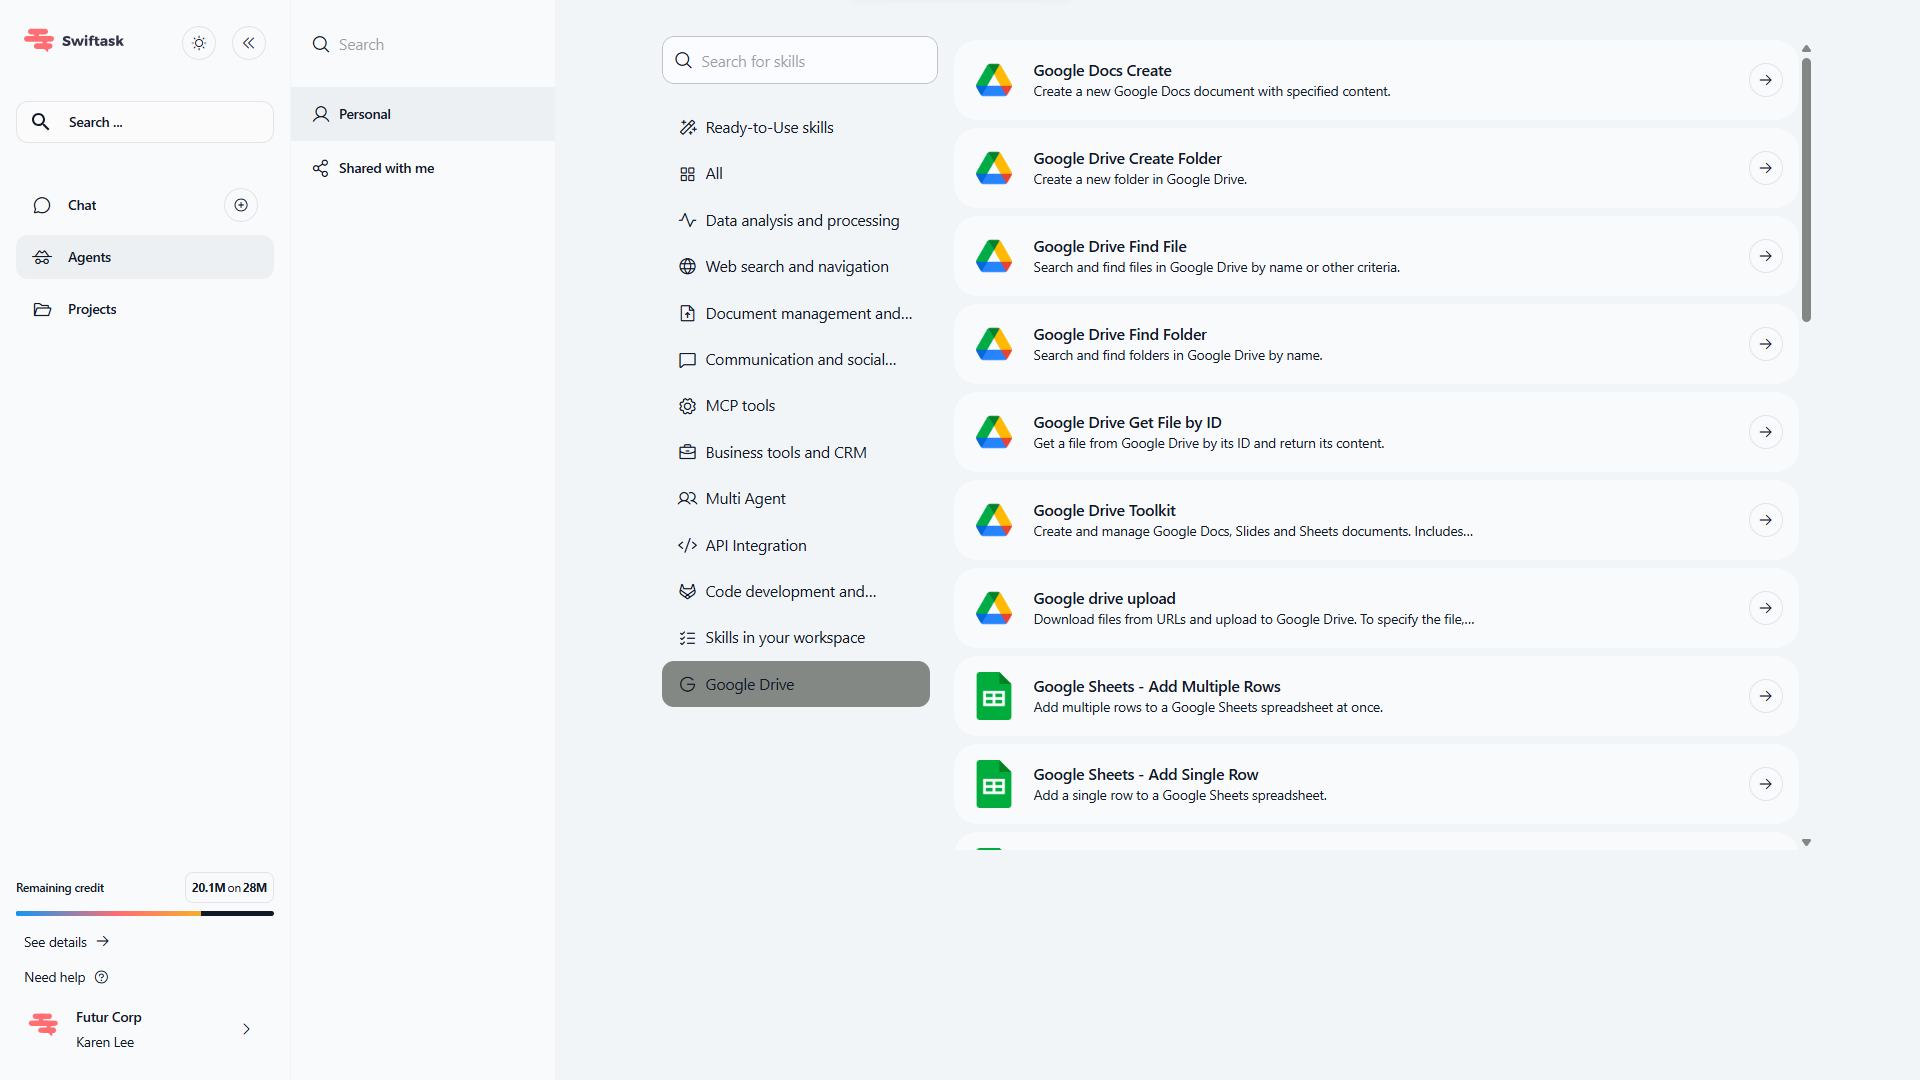1920x1080 pixels.
Task: Click the new chat plus icon
Action: pos(241,205)
